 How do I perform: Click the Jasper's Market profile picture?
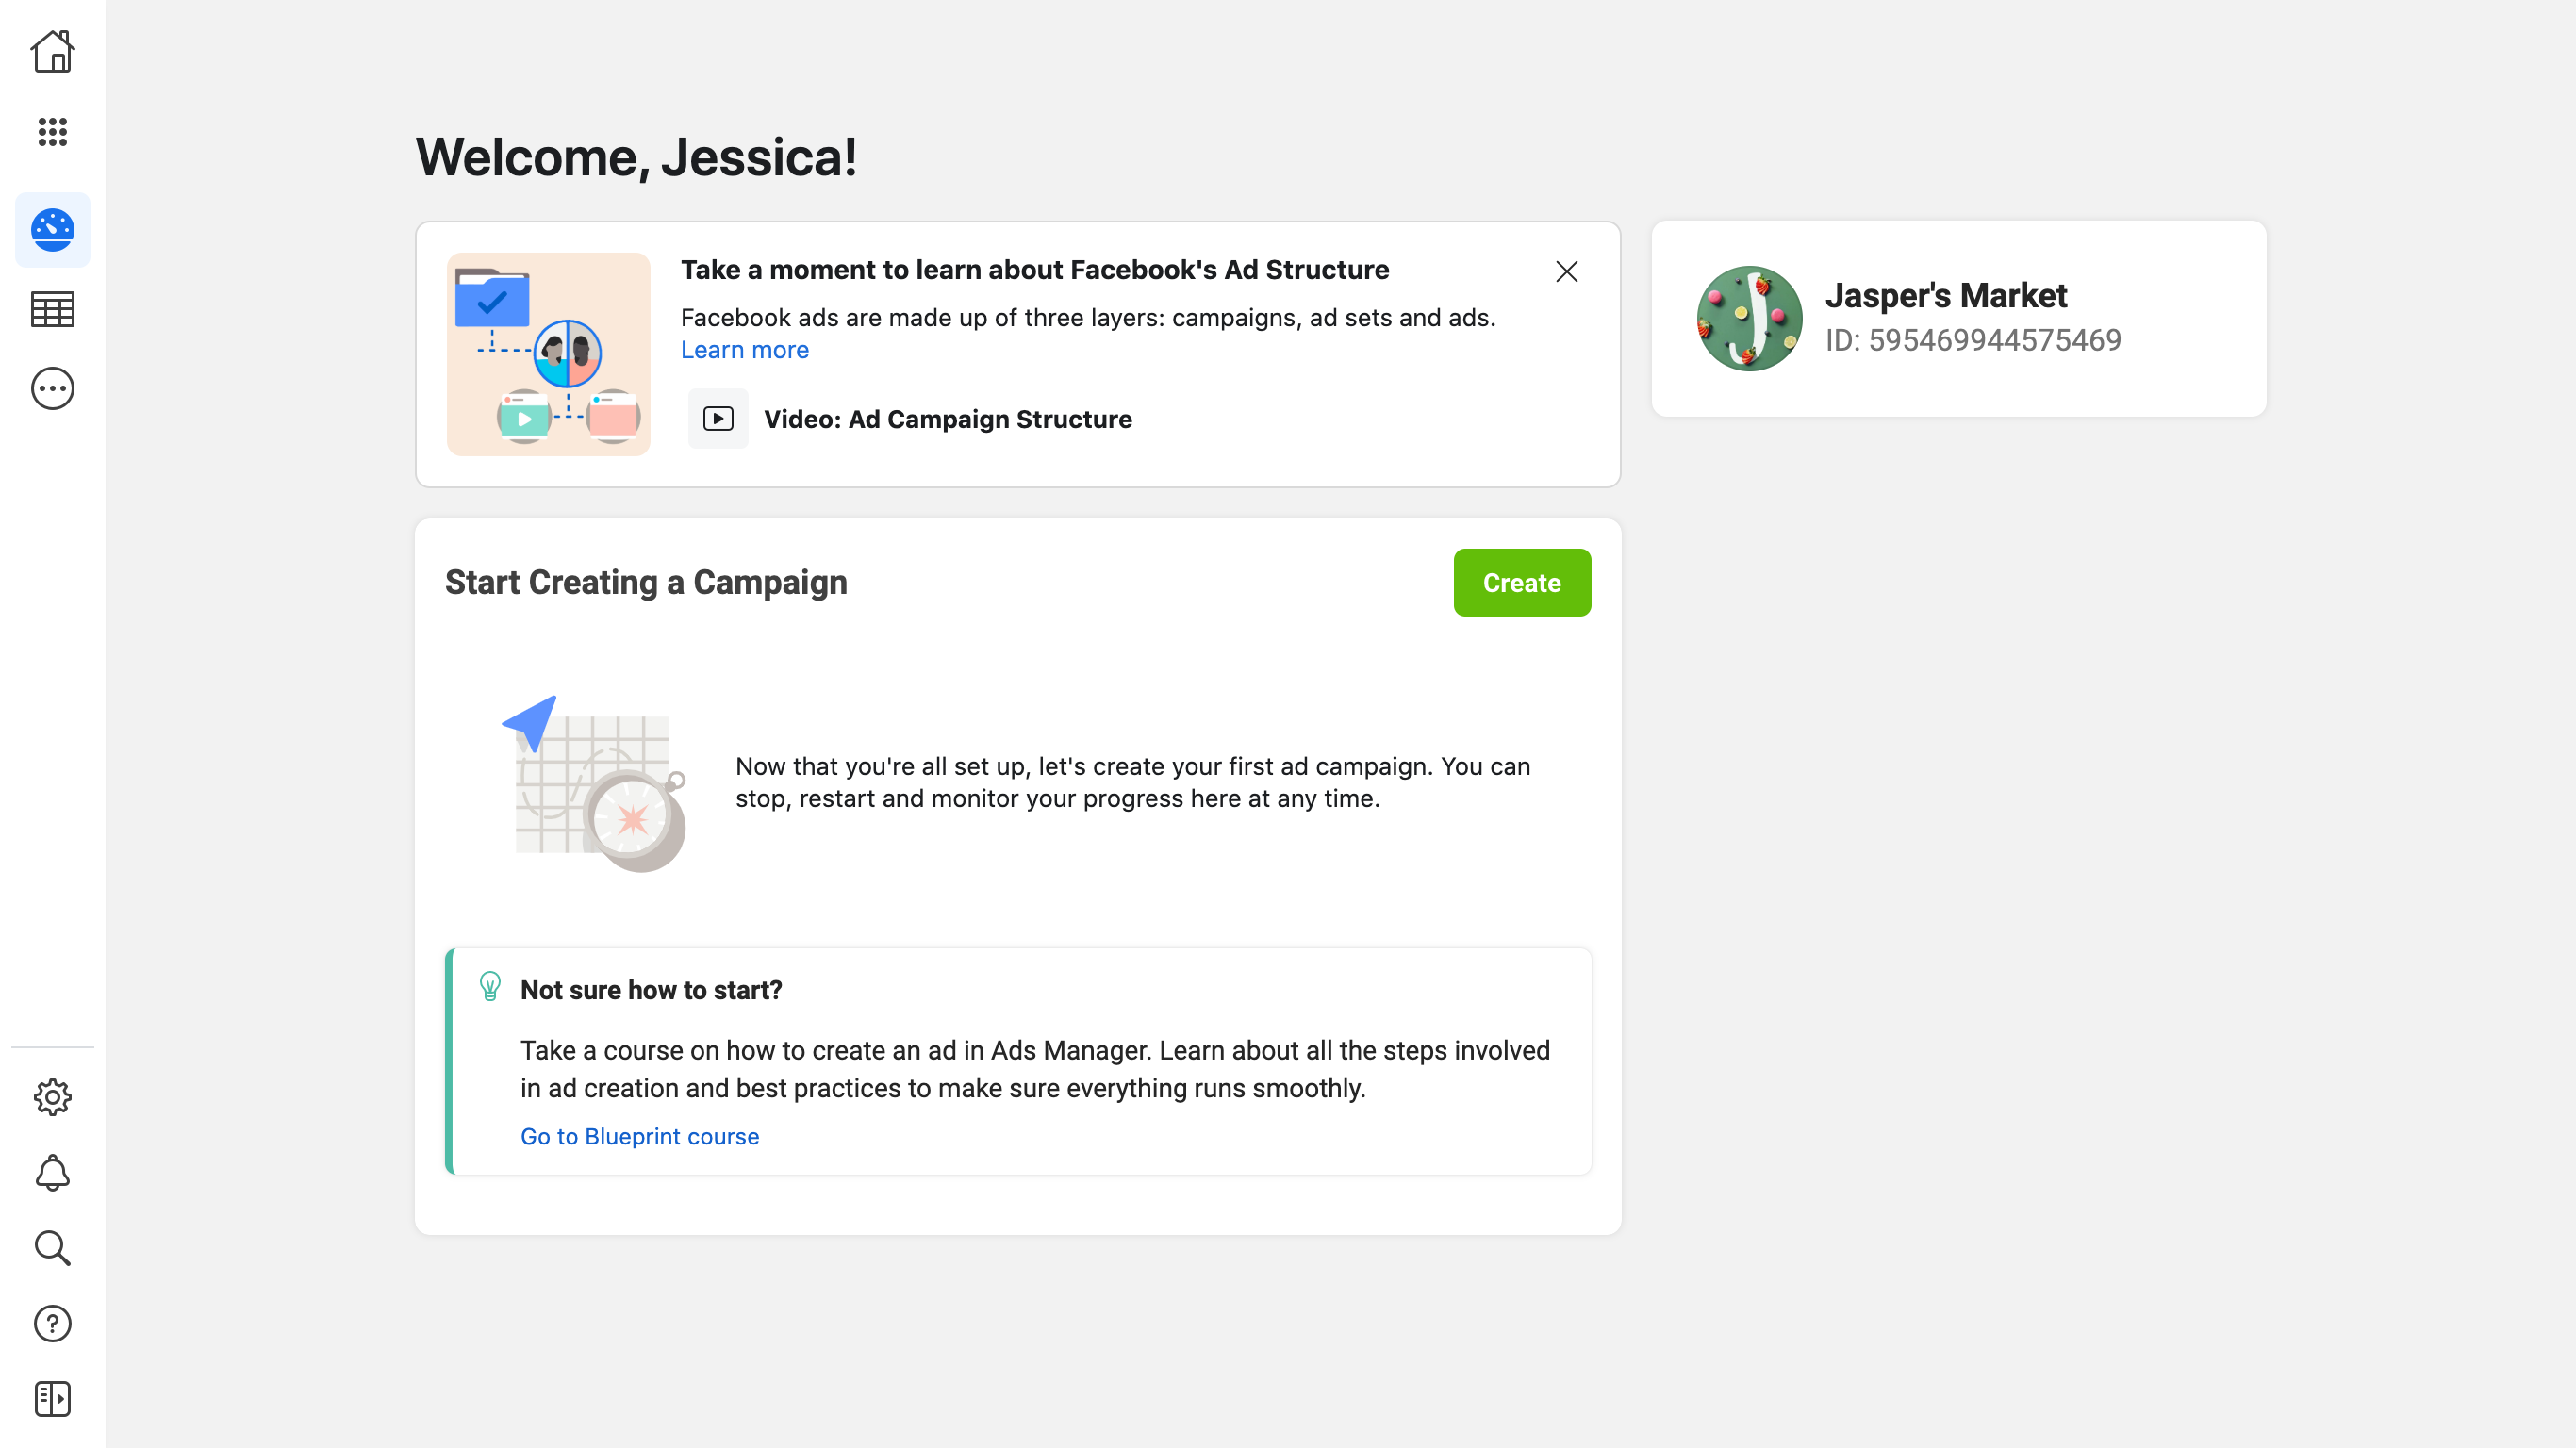coord(1749,319)
